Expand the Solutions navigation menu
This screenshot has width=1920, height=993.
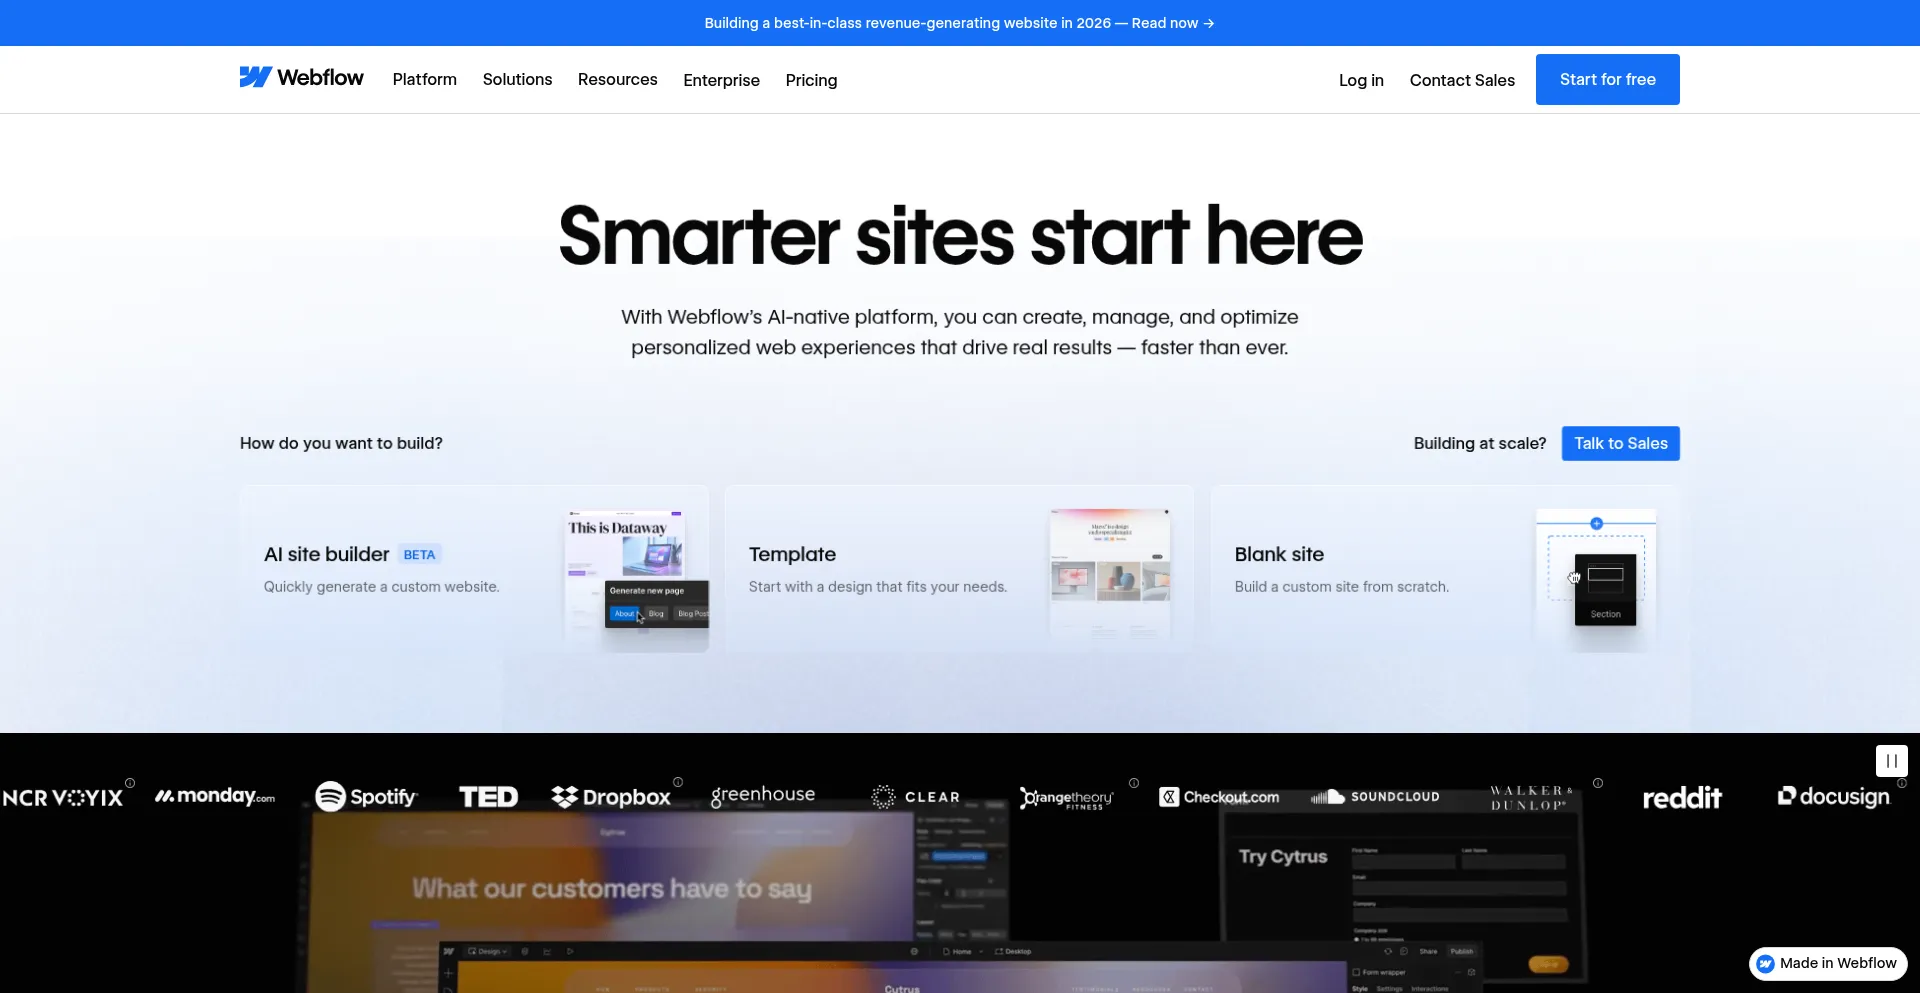coord(517,79)
